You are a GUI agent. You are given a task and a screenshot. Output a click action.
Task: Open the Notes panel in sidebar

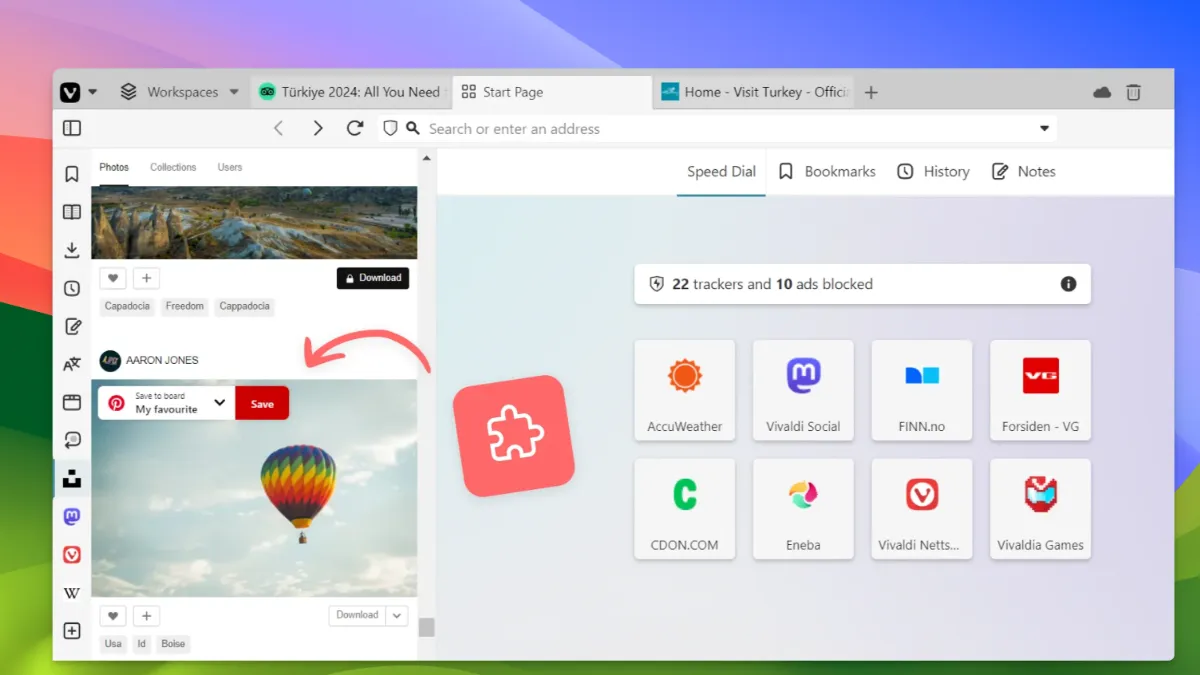[72, 326]
